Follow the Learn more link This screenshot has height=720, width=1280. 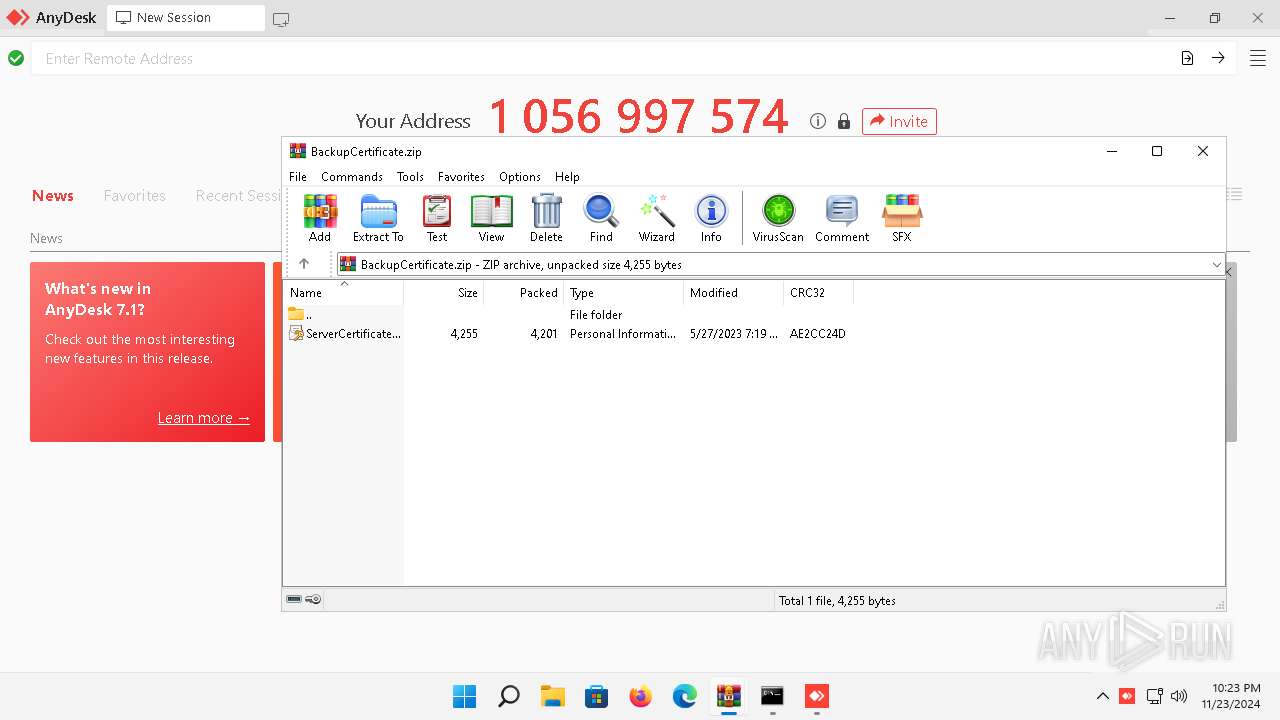(x=204, y=418)
